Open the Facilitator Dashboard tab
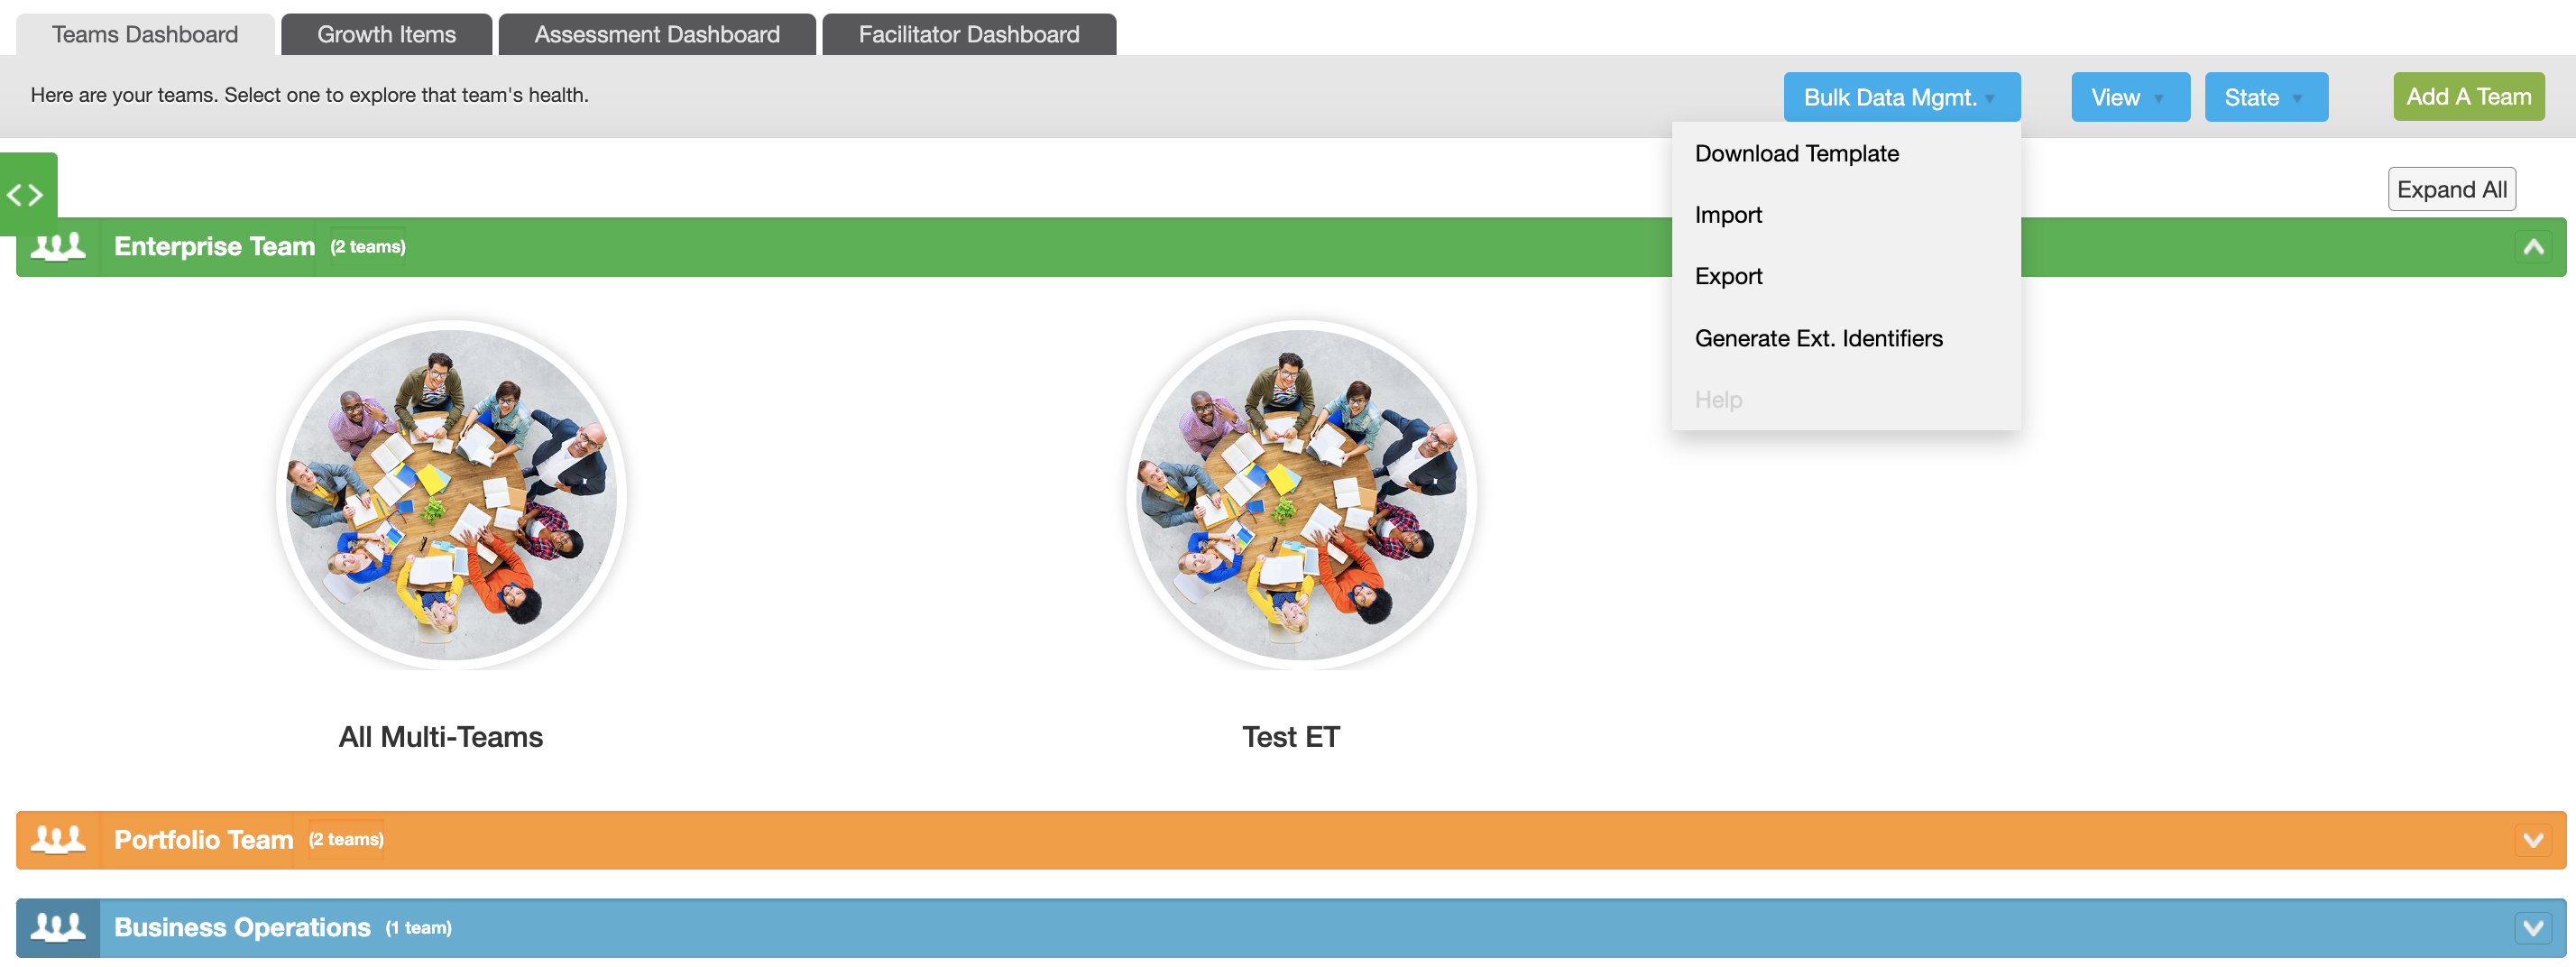Viewport: 2576px width, 967px height. point(968,34)
